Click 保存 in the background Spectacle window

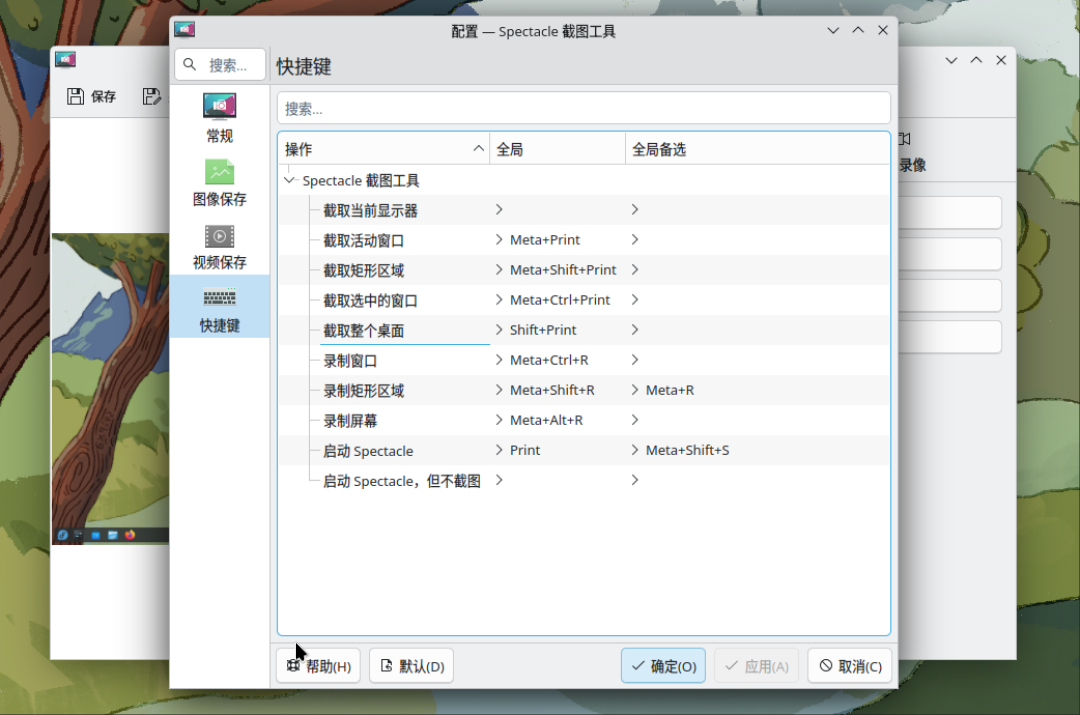[x=92, y=96]
